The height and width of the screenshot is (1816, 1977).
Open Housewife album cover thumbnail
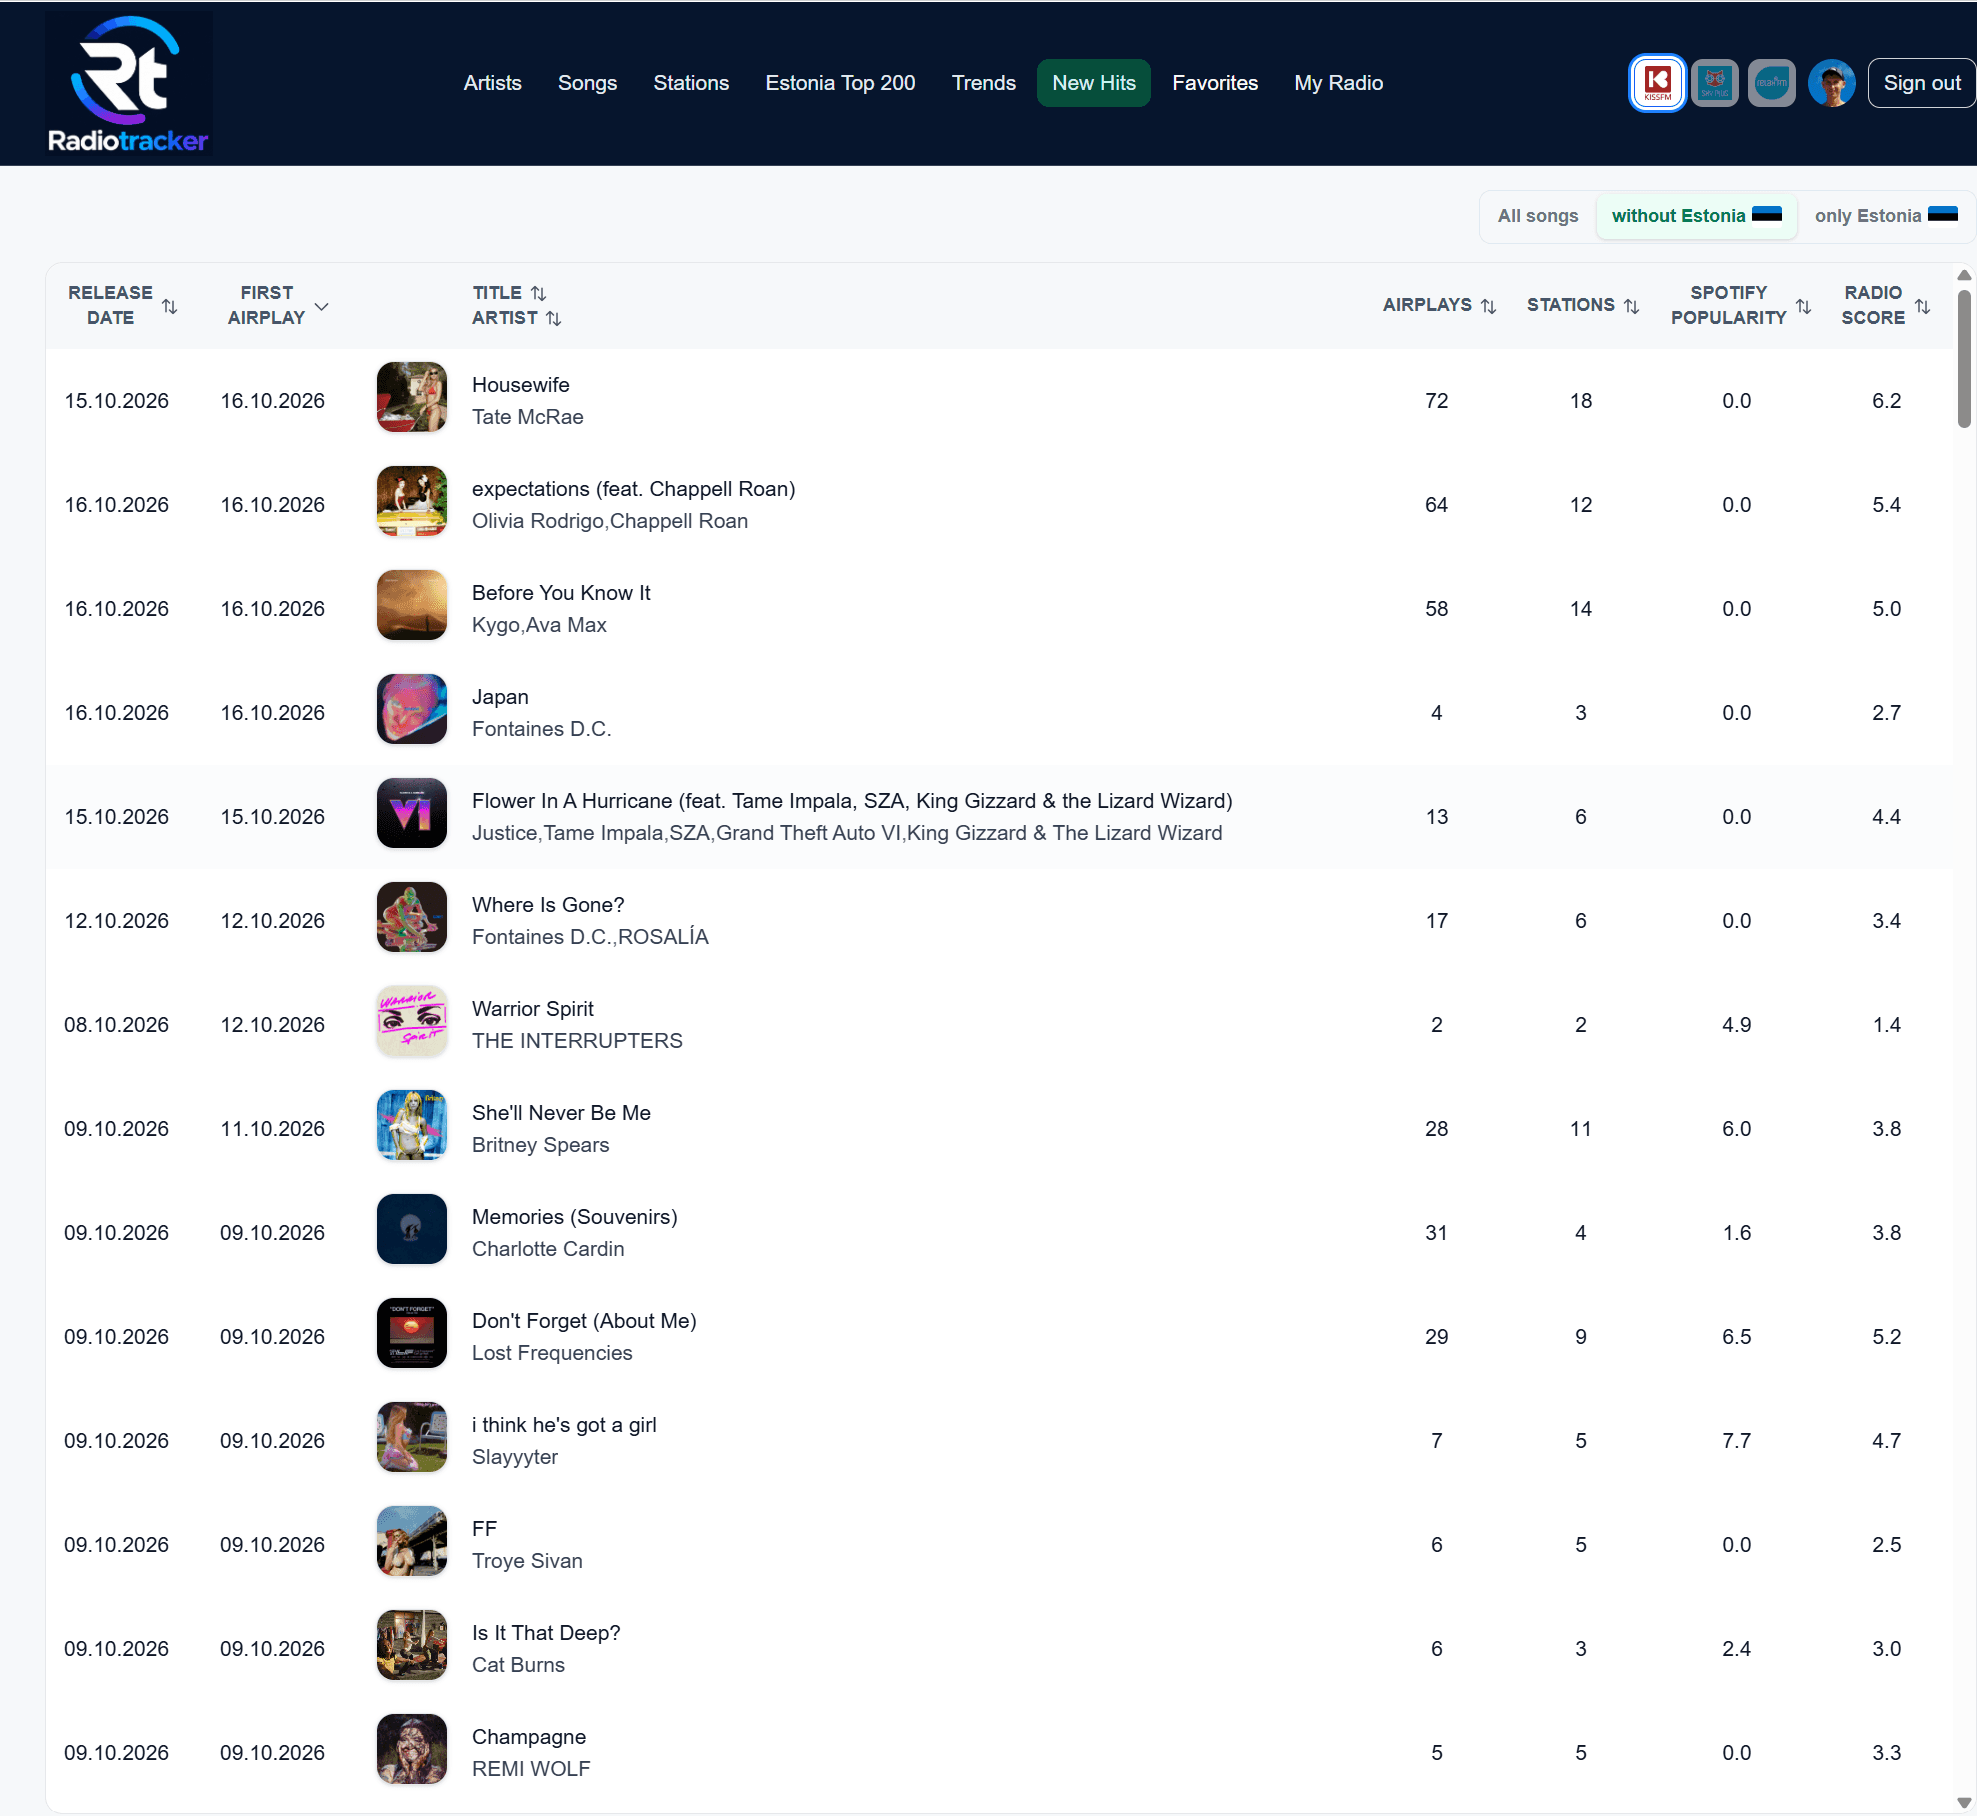(411, 397)
